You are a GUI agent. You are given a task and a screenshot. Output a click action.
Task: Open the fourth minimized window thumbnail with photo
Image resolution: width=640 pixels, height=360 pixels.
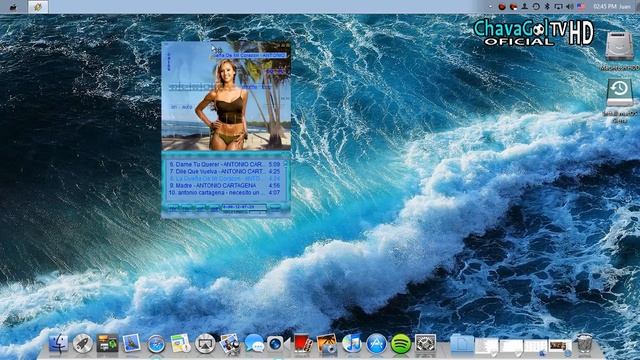pyautogui.click(x=560, y=345)
